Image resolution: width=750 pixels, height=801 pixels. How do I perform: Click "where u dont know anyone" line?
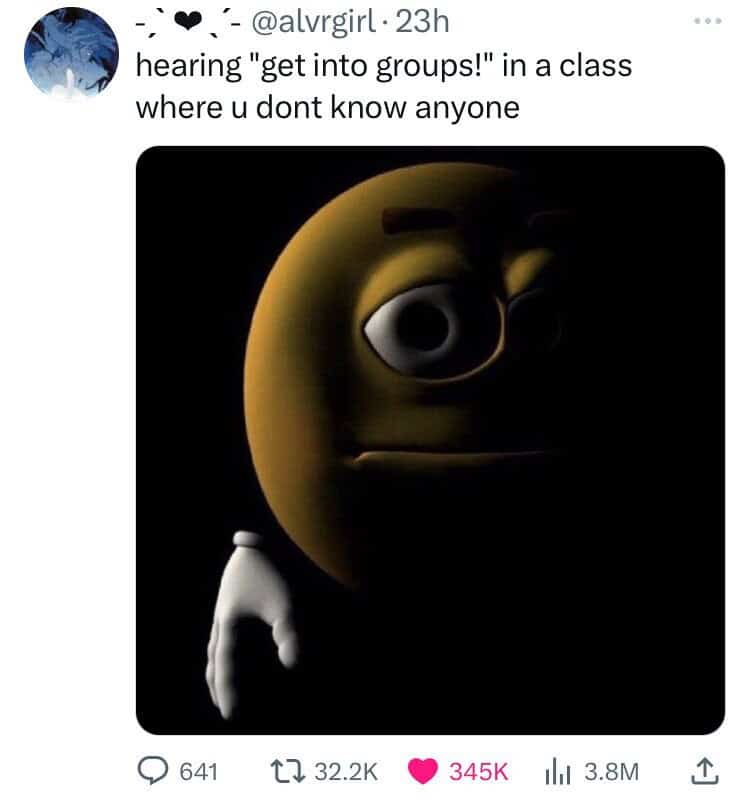327,108
